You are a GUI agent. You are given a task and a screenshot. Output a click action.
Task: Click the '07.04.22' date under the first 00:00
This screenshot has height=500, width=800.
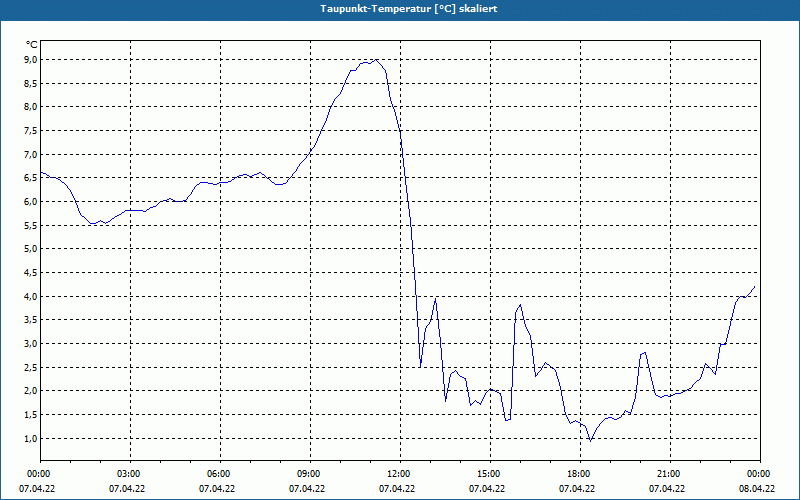(x=37, y=489)
